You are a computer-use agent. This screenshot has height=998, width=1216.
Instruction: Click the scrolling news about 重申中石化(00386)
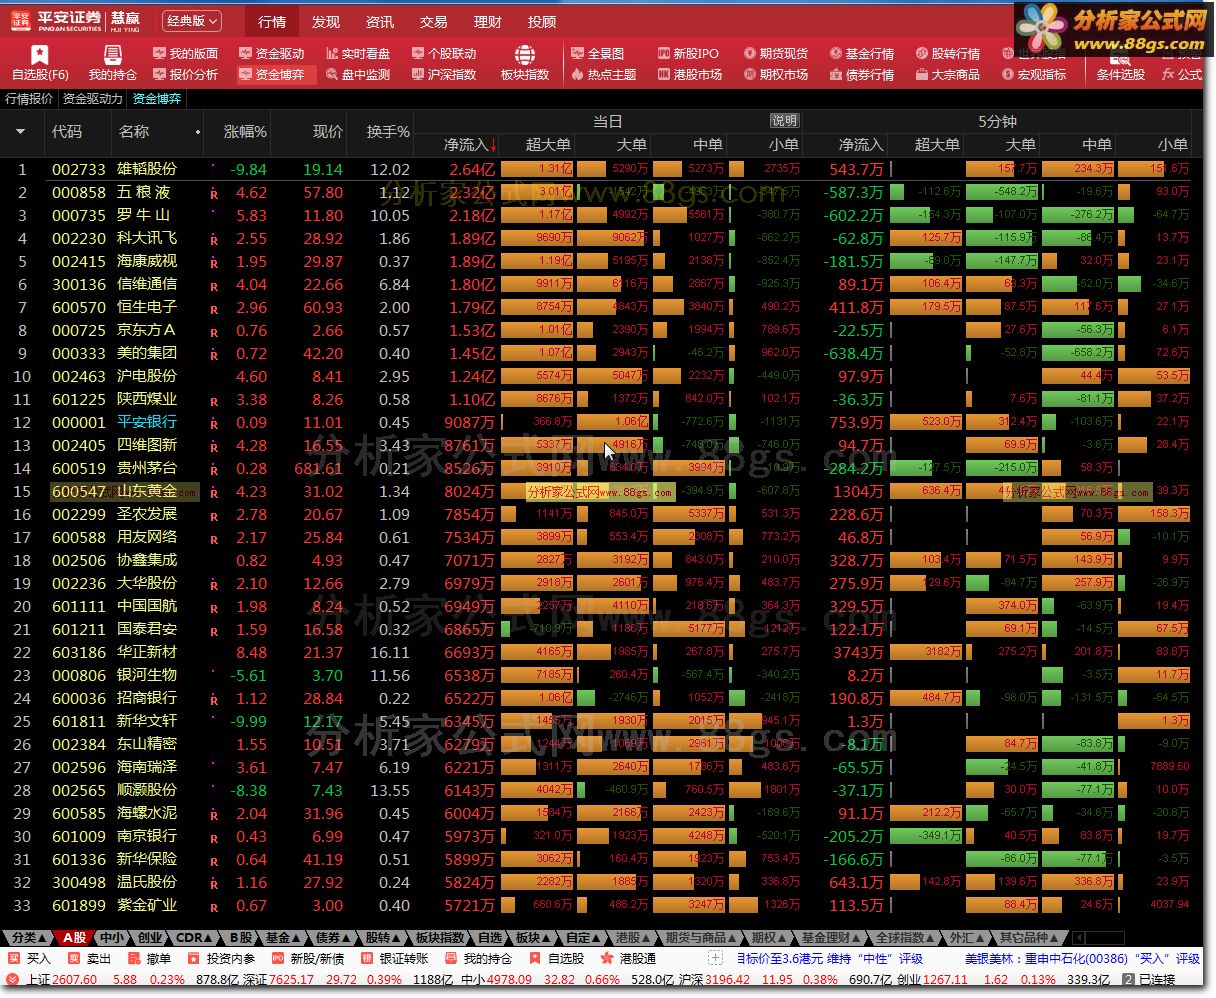[x=1082, y=958]
